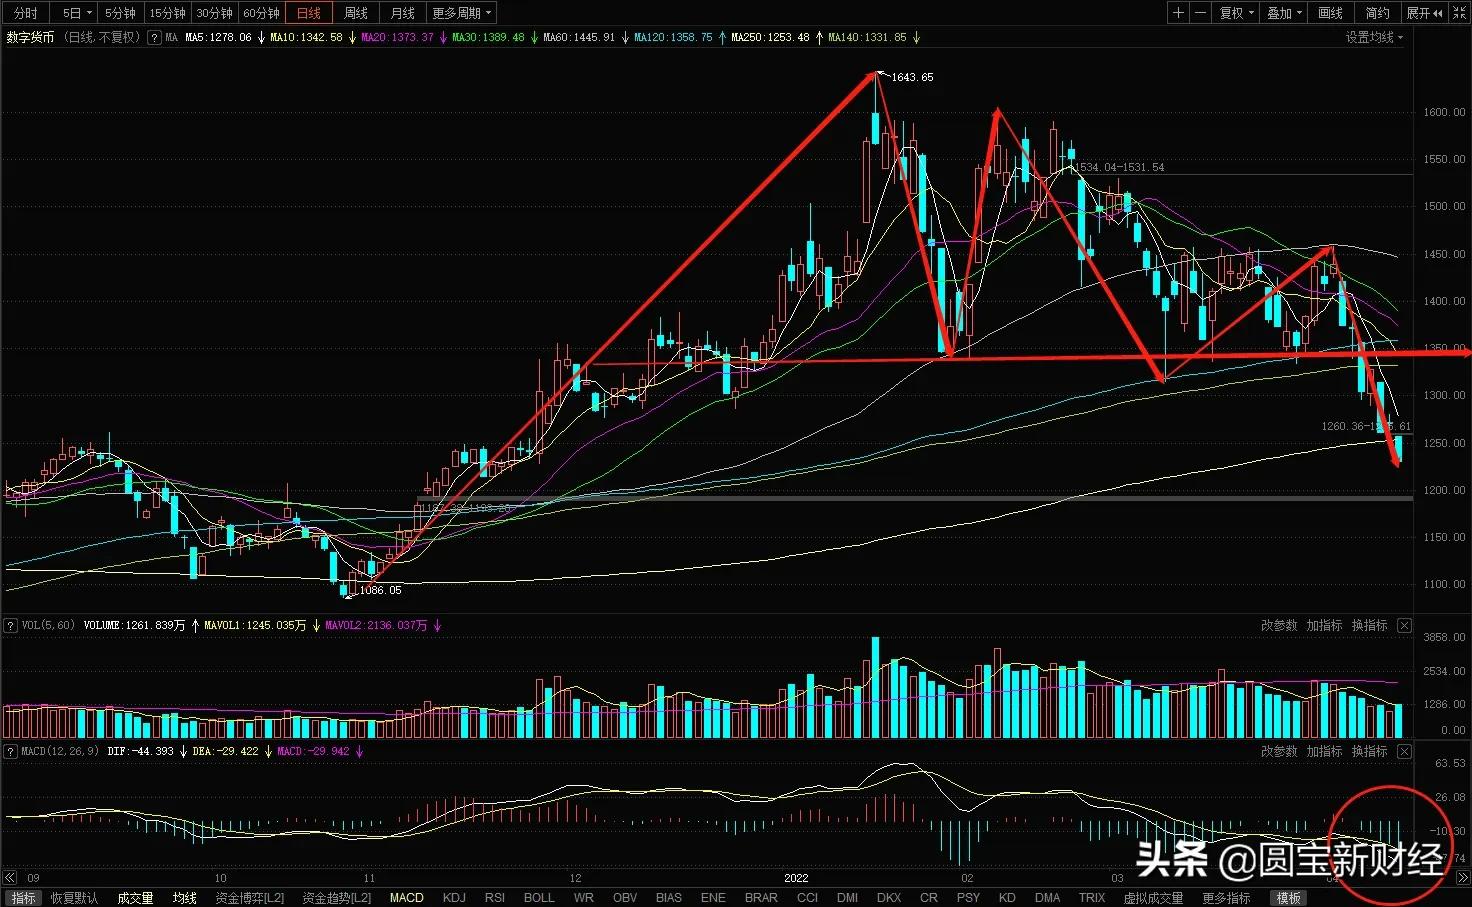Click the plus zoom-in icon
Image resolution: width=1472 pixels, height=907 pixels.
tap(1178, 13)
